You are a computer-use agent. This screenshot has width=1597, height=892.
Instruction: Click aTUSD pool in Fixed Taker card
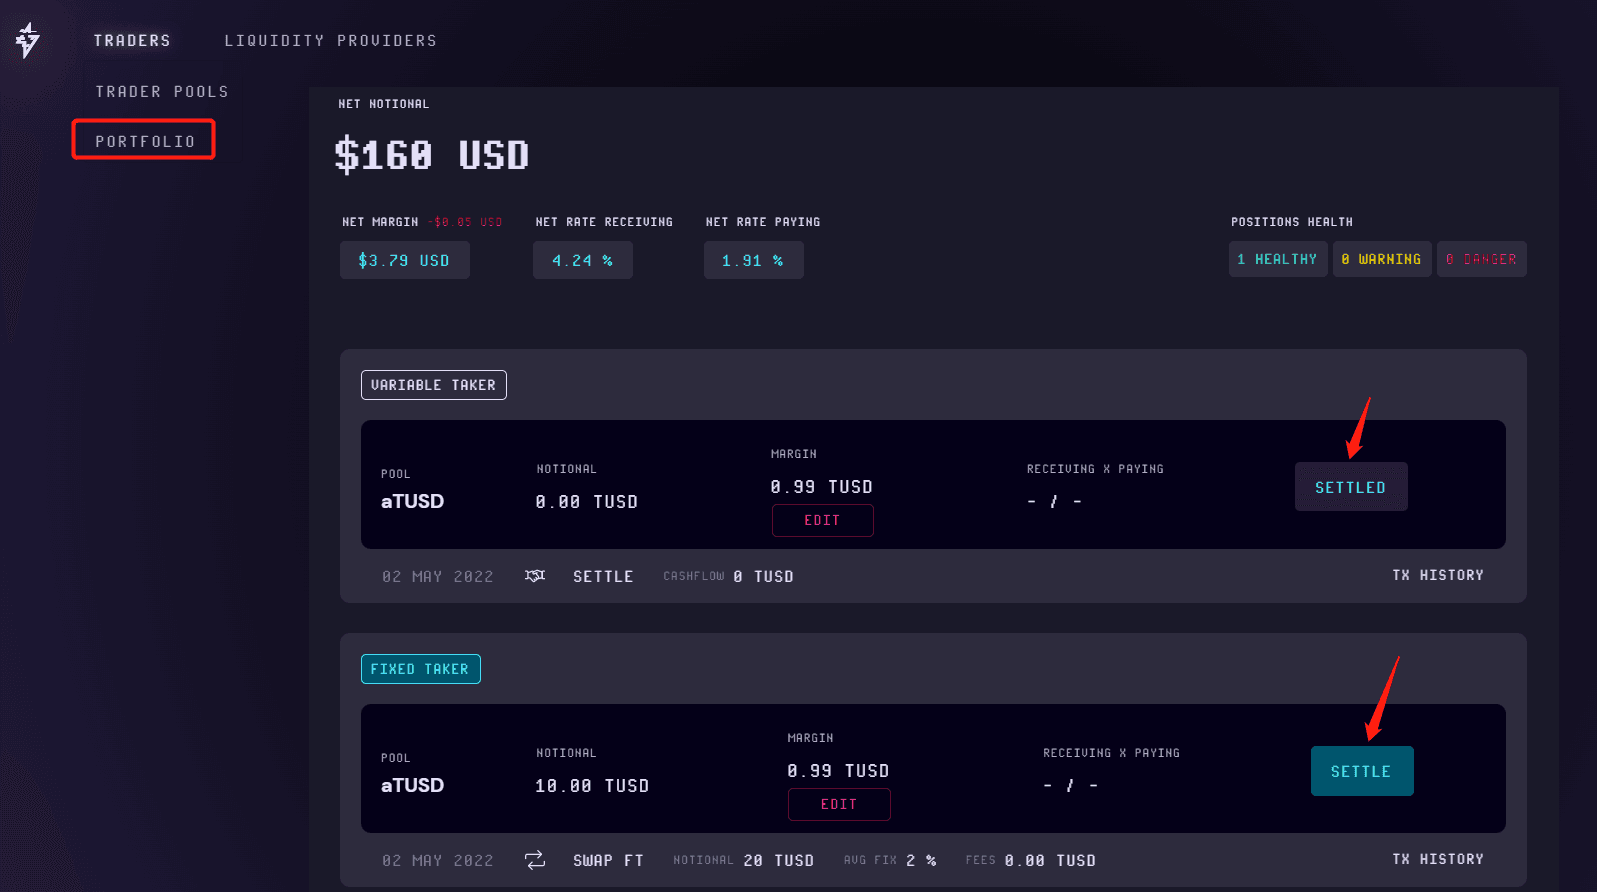(412, 785)
